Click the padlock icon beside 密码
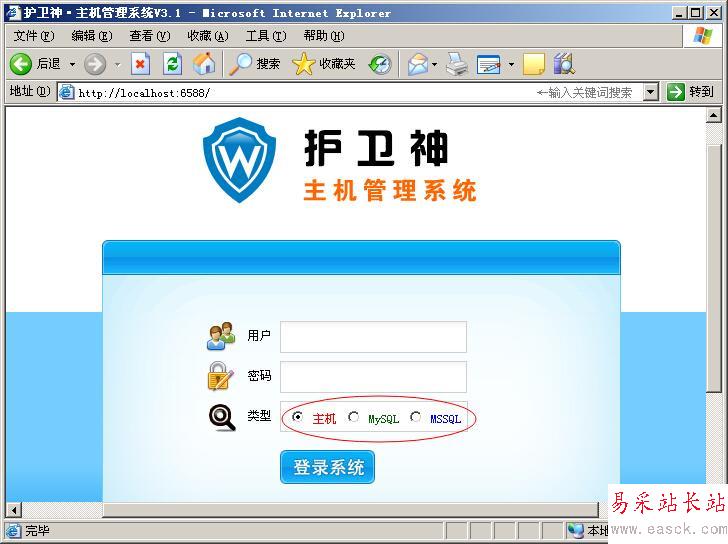 [220, 376]
